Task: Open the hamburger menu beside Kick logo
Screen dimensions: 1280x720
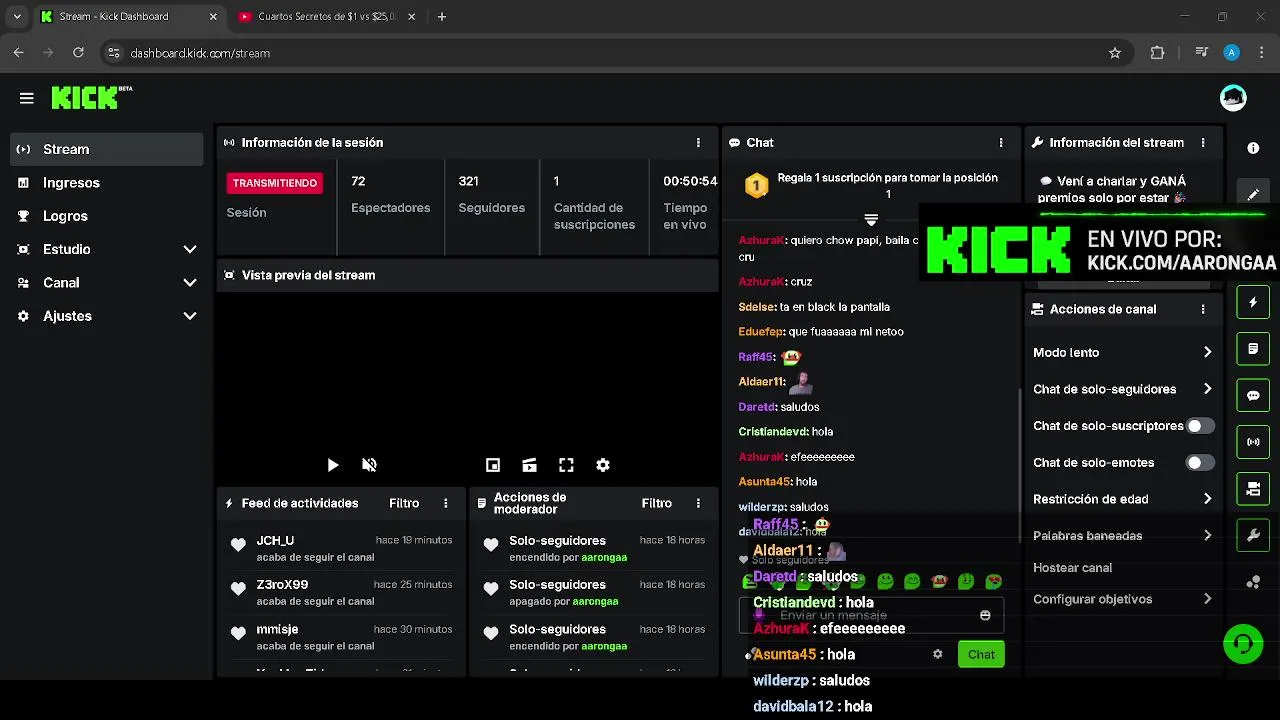Action: pyautogui.click(x=27, y=98)
